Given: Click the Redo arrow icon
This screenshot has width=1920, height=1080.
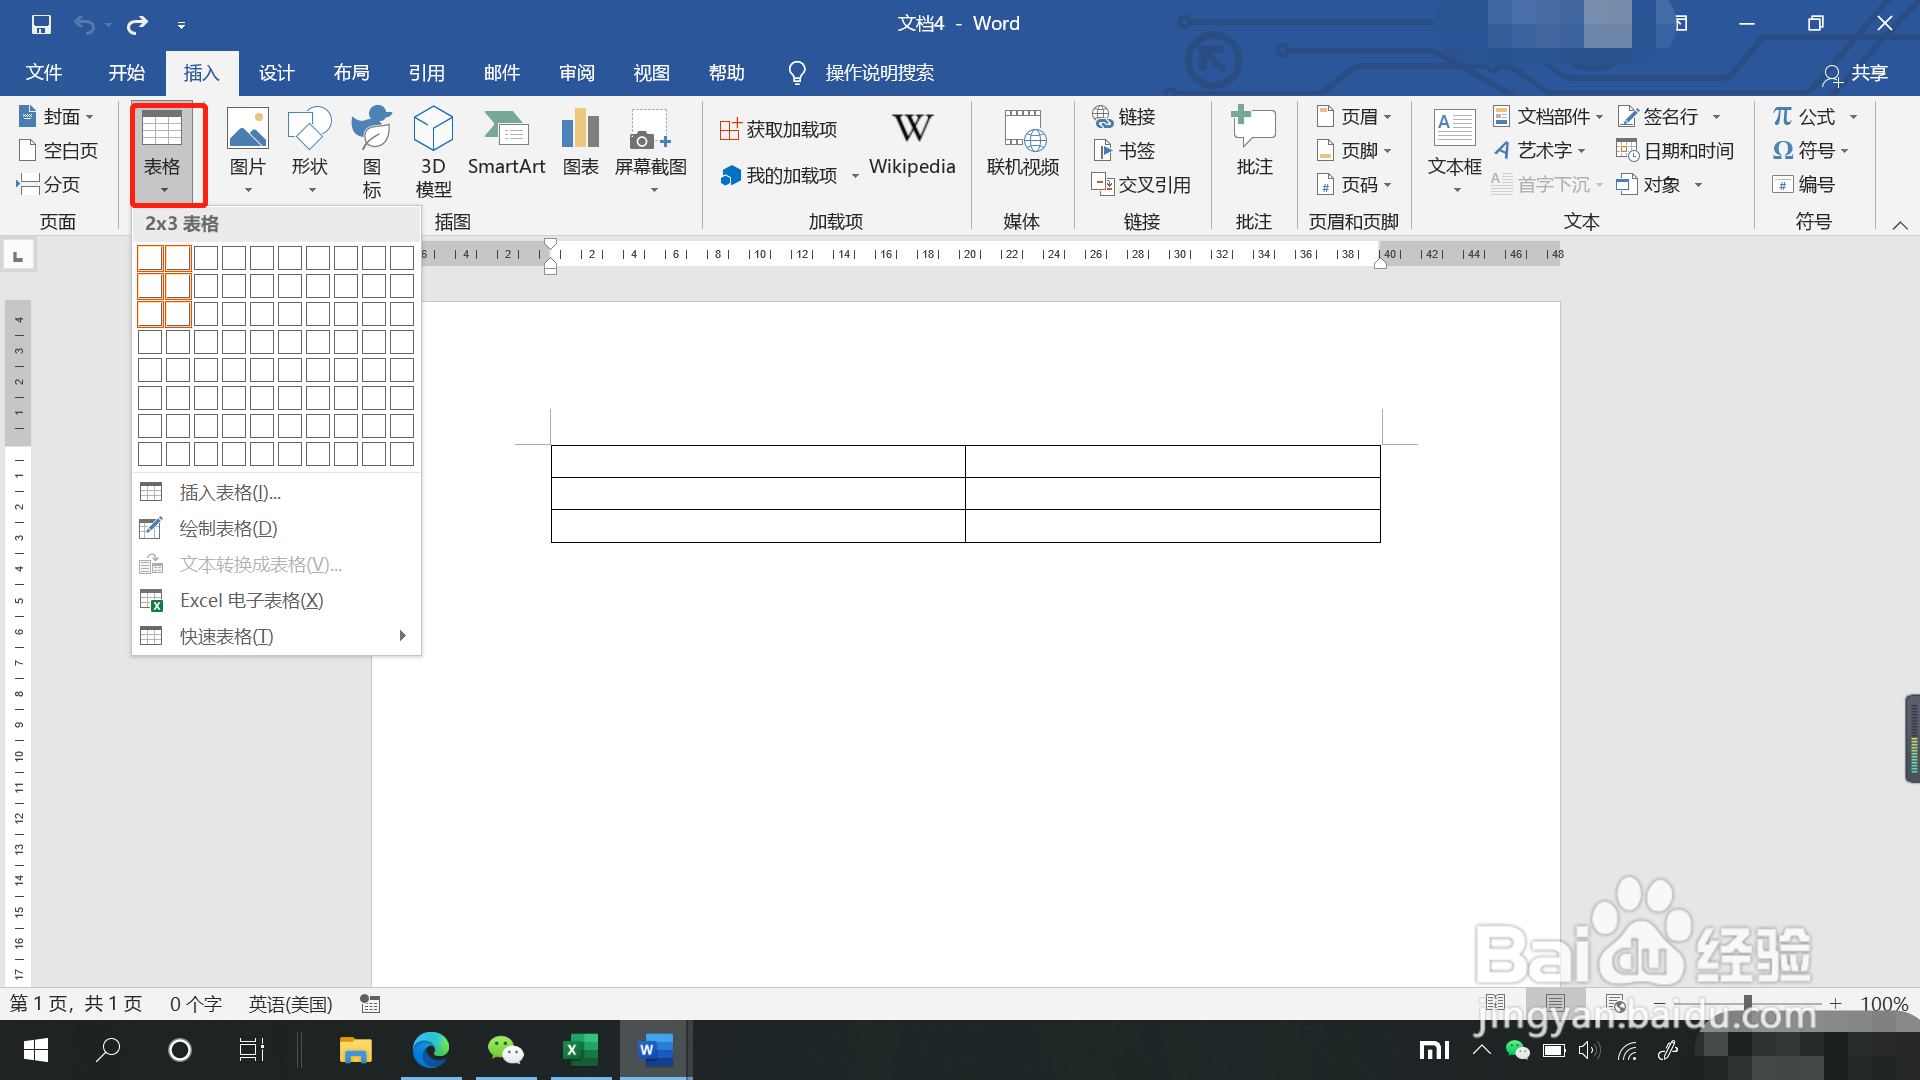Looking at the screenshot, I should 138,24.
